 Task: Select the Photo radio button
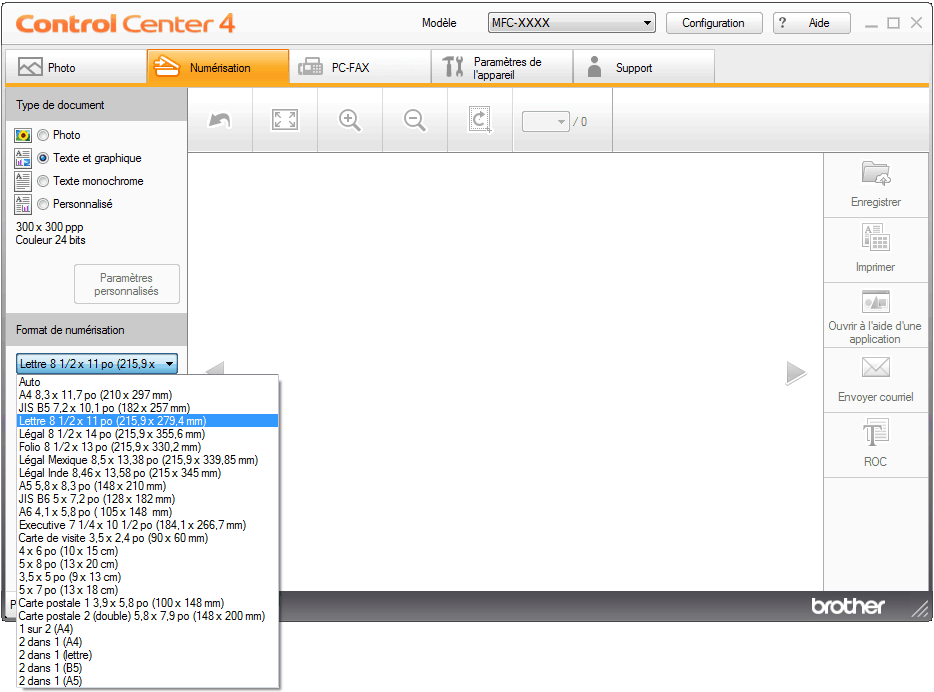coord(43,135)
